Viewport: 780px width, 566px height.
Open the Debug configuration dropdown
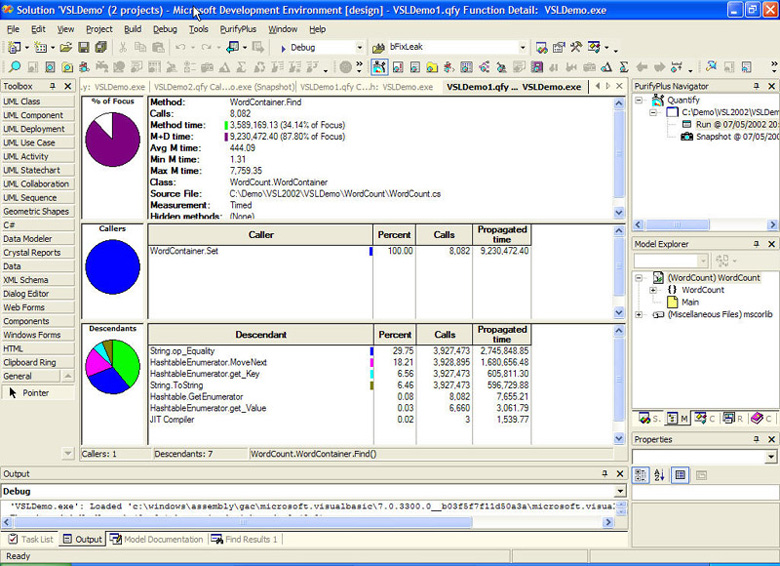(359, 48)
